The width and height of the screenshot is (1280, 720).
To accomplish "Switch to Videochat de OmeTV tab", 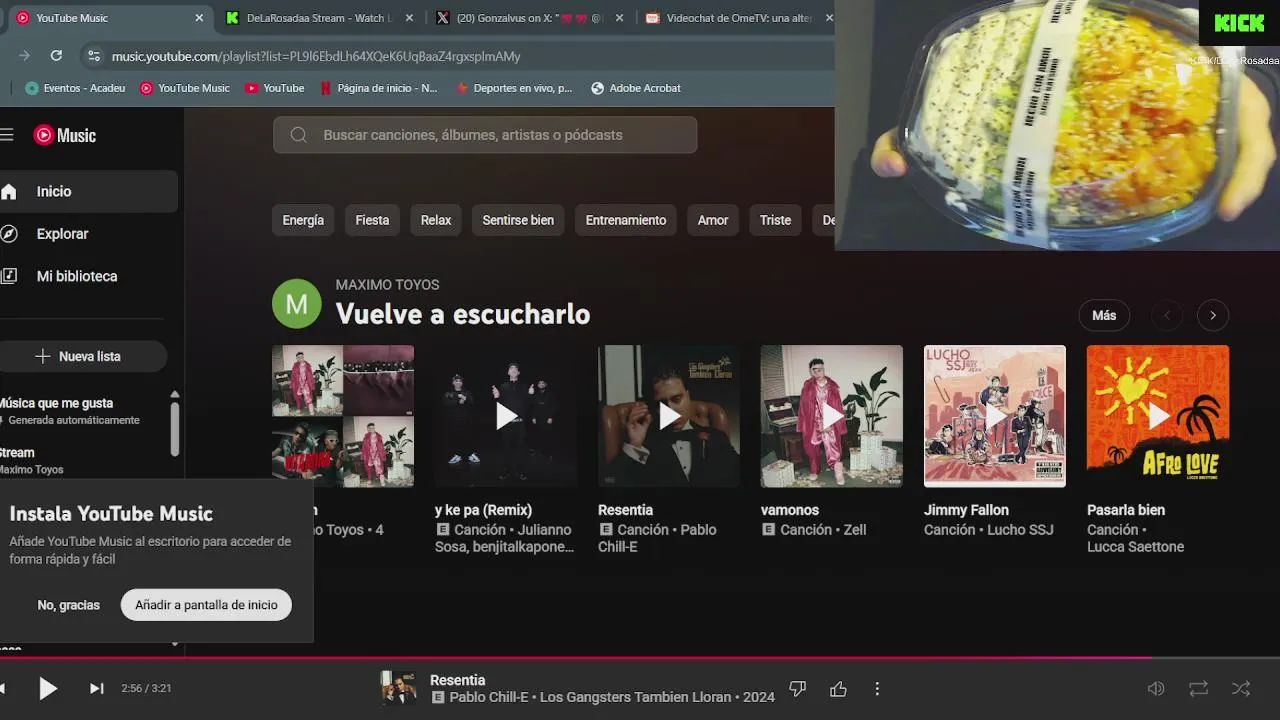I will (735, 18).
